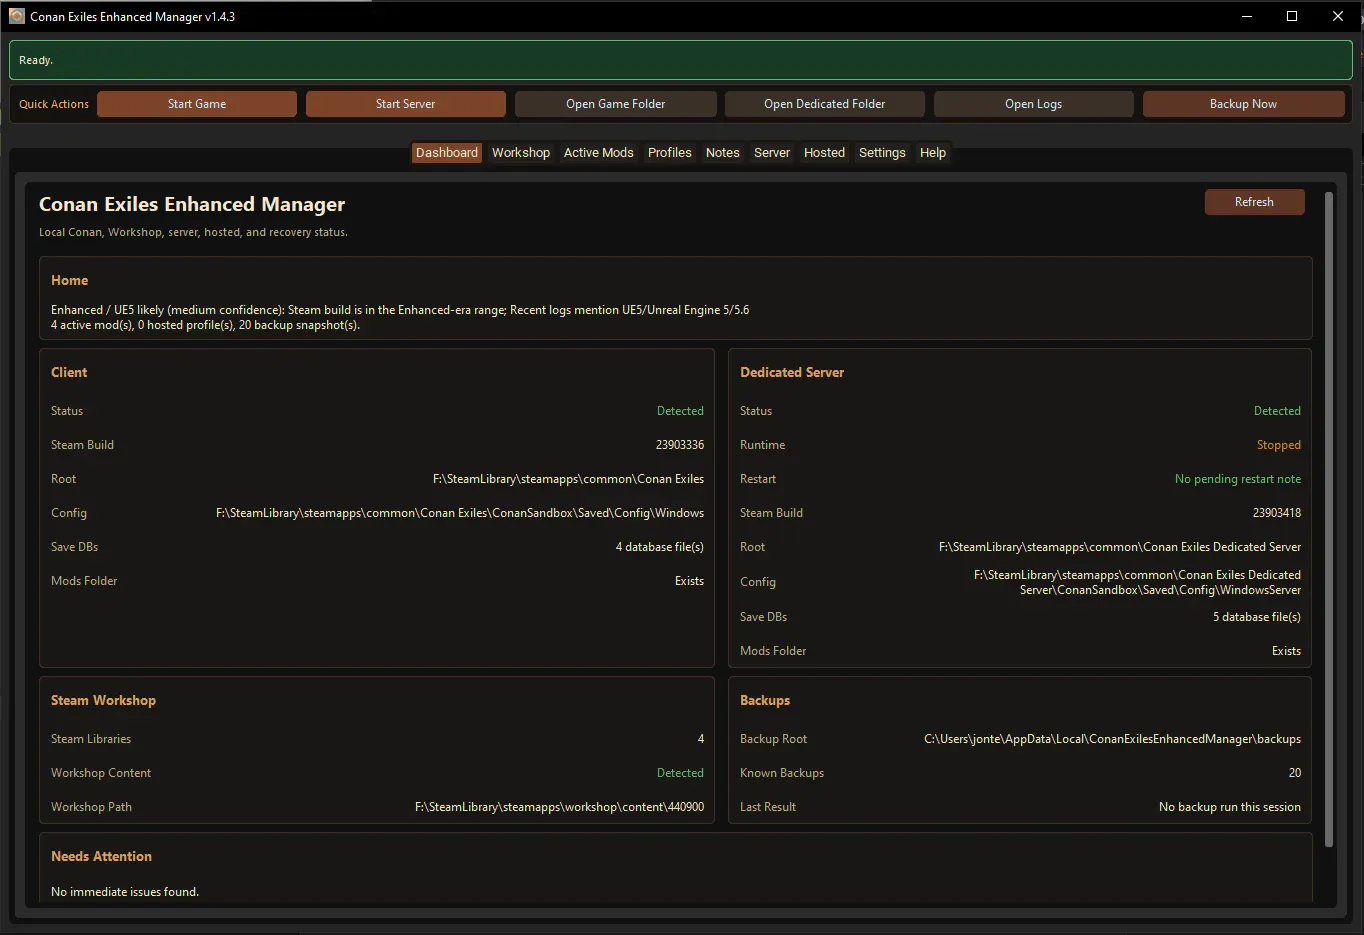Click the "Conan Exiles Enhanced Manager" page heading
The width and height of the screenshot is (1364, 935).
point(192,204)
